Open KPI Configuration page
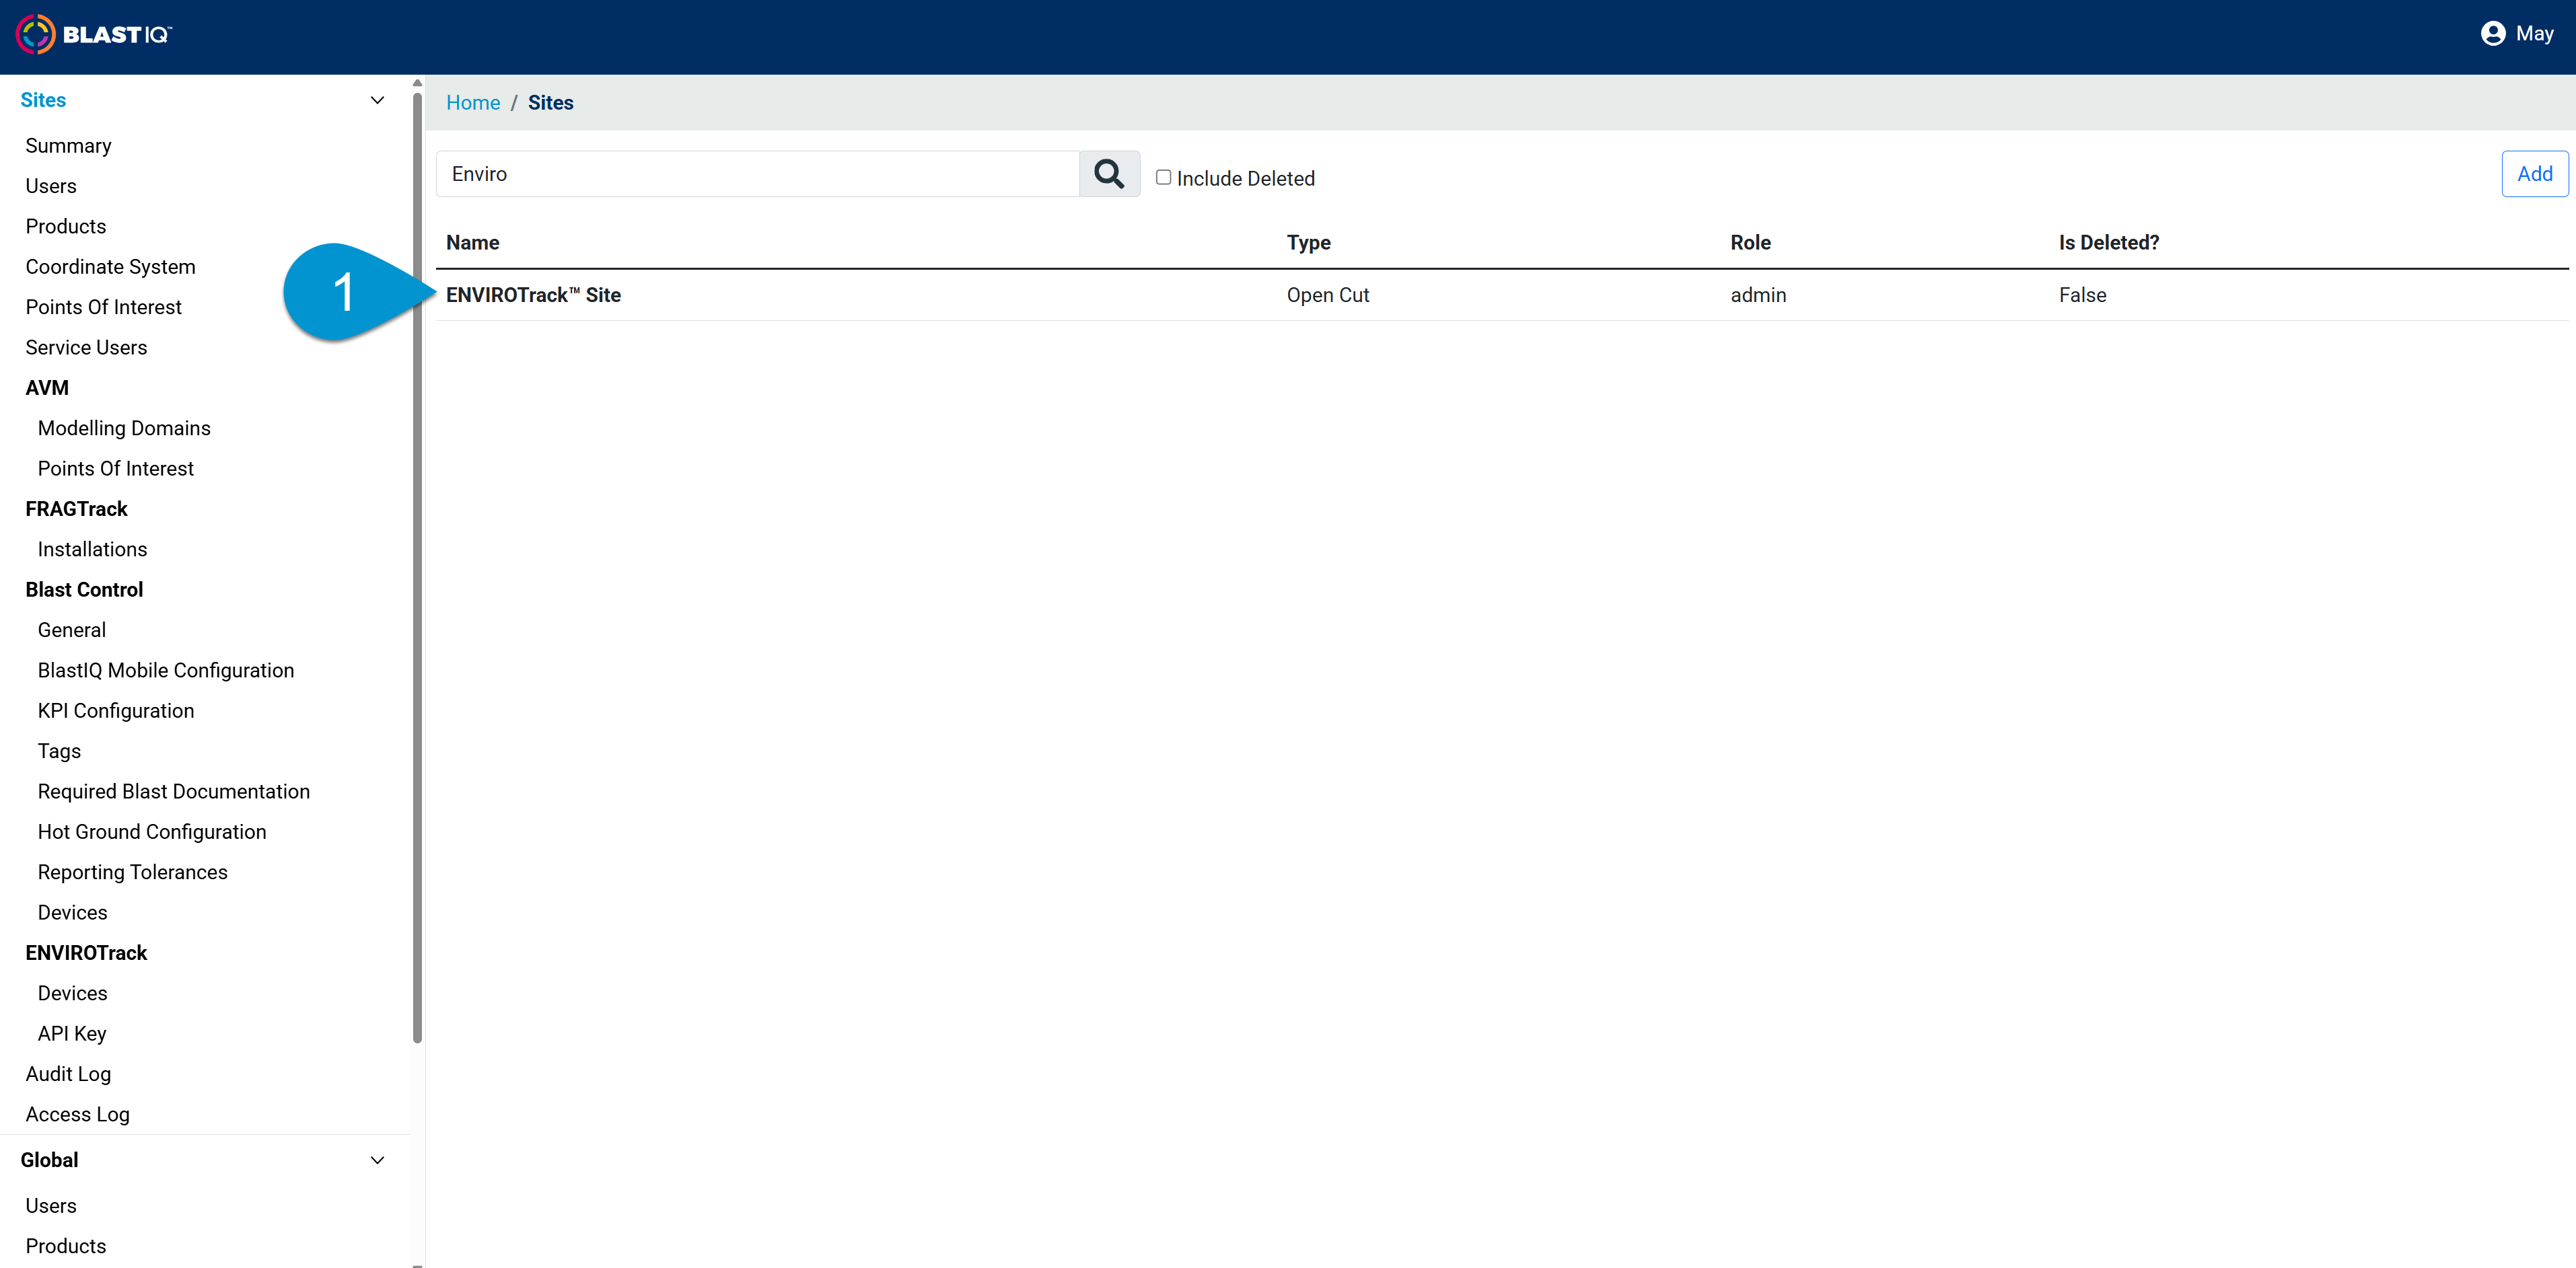Image resolution: width=2576 pixels, height=1268 pixels. click(x=116, y=711)
